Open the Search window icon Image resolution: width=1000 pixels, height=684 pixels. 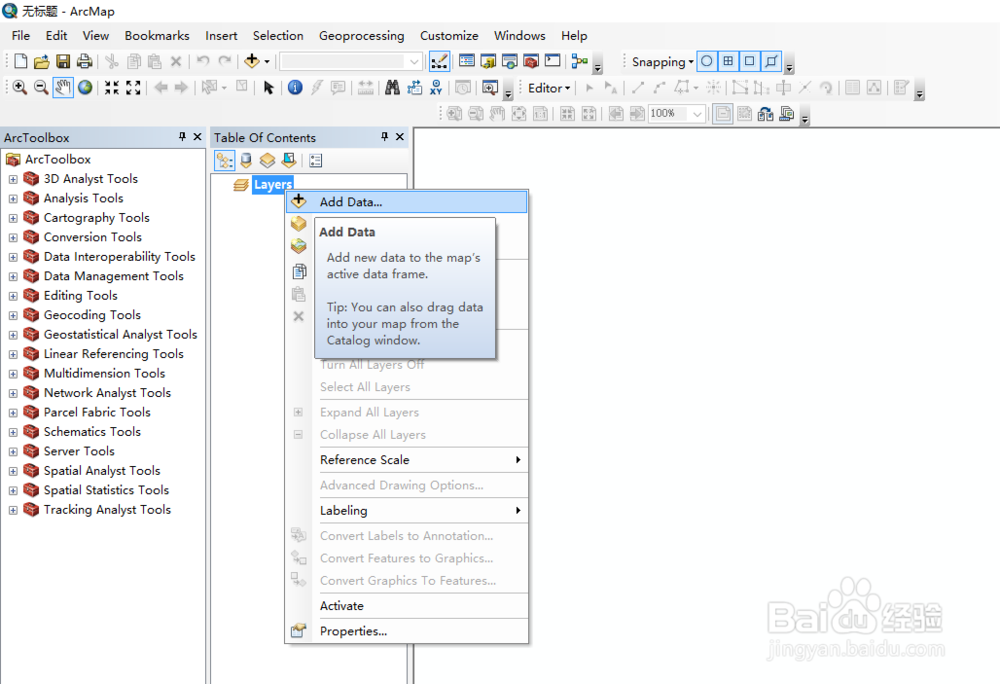(510, 61)
